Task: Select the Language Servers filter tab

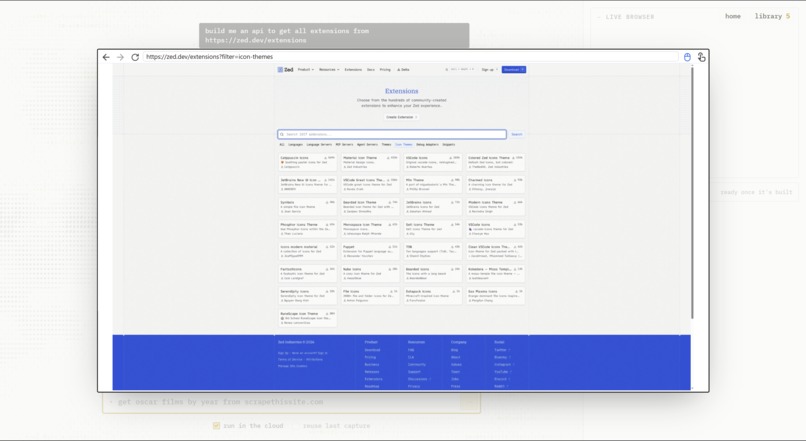Action: 319,144
